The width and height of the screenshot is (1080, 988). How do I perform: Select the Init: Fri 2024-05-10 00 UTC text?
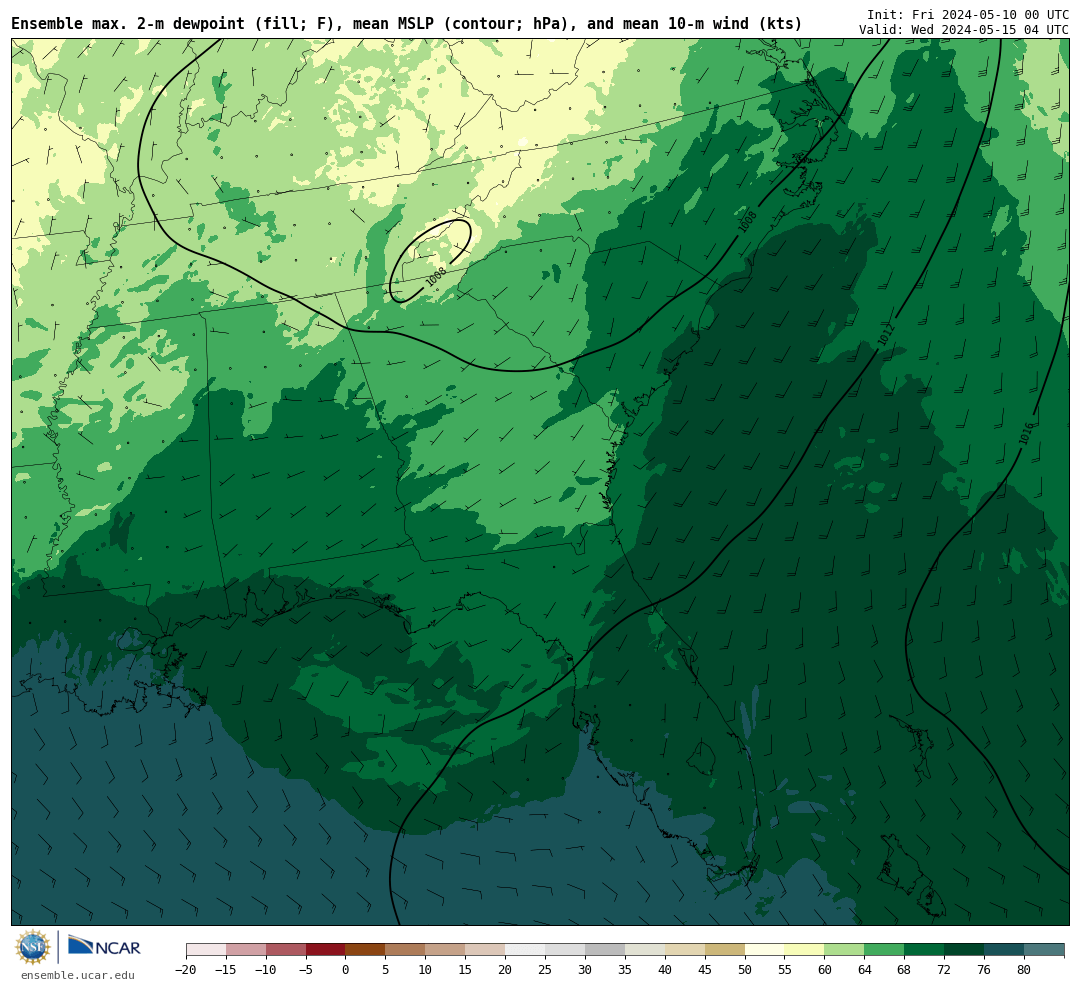(x=968, y=14)
